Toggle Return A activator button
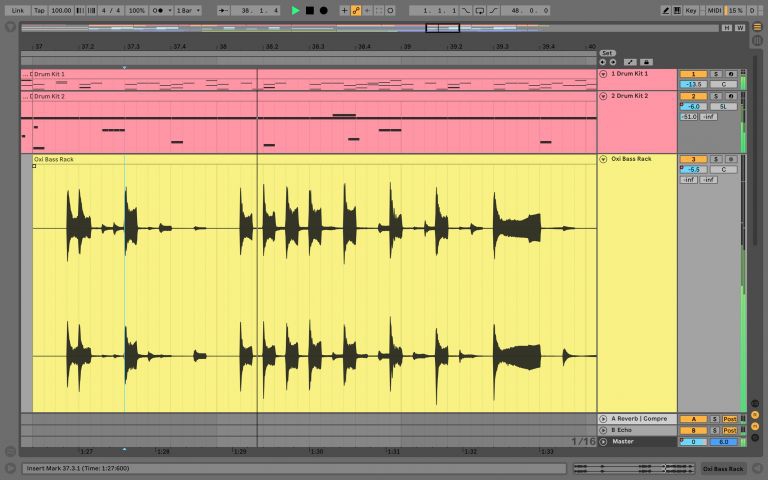Viewport: 768px width, 480px height. (x=693, y=419)
